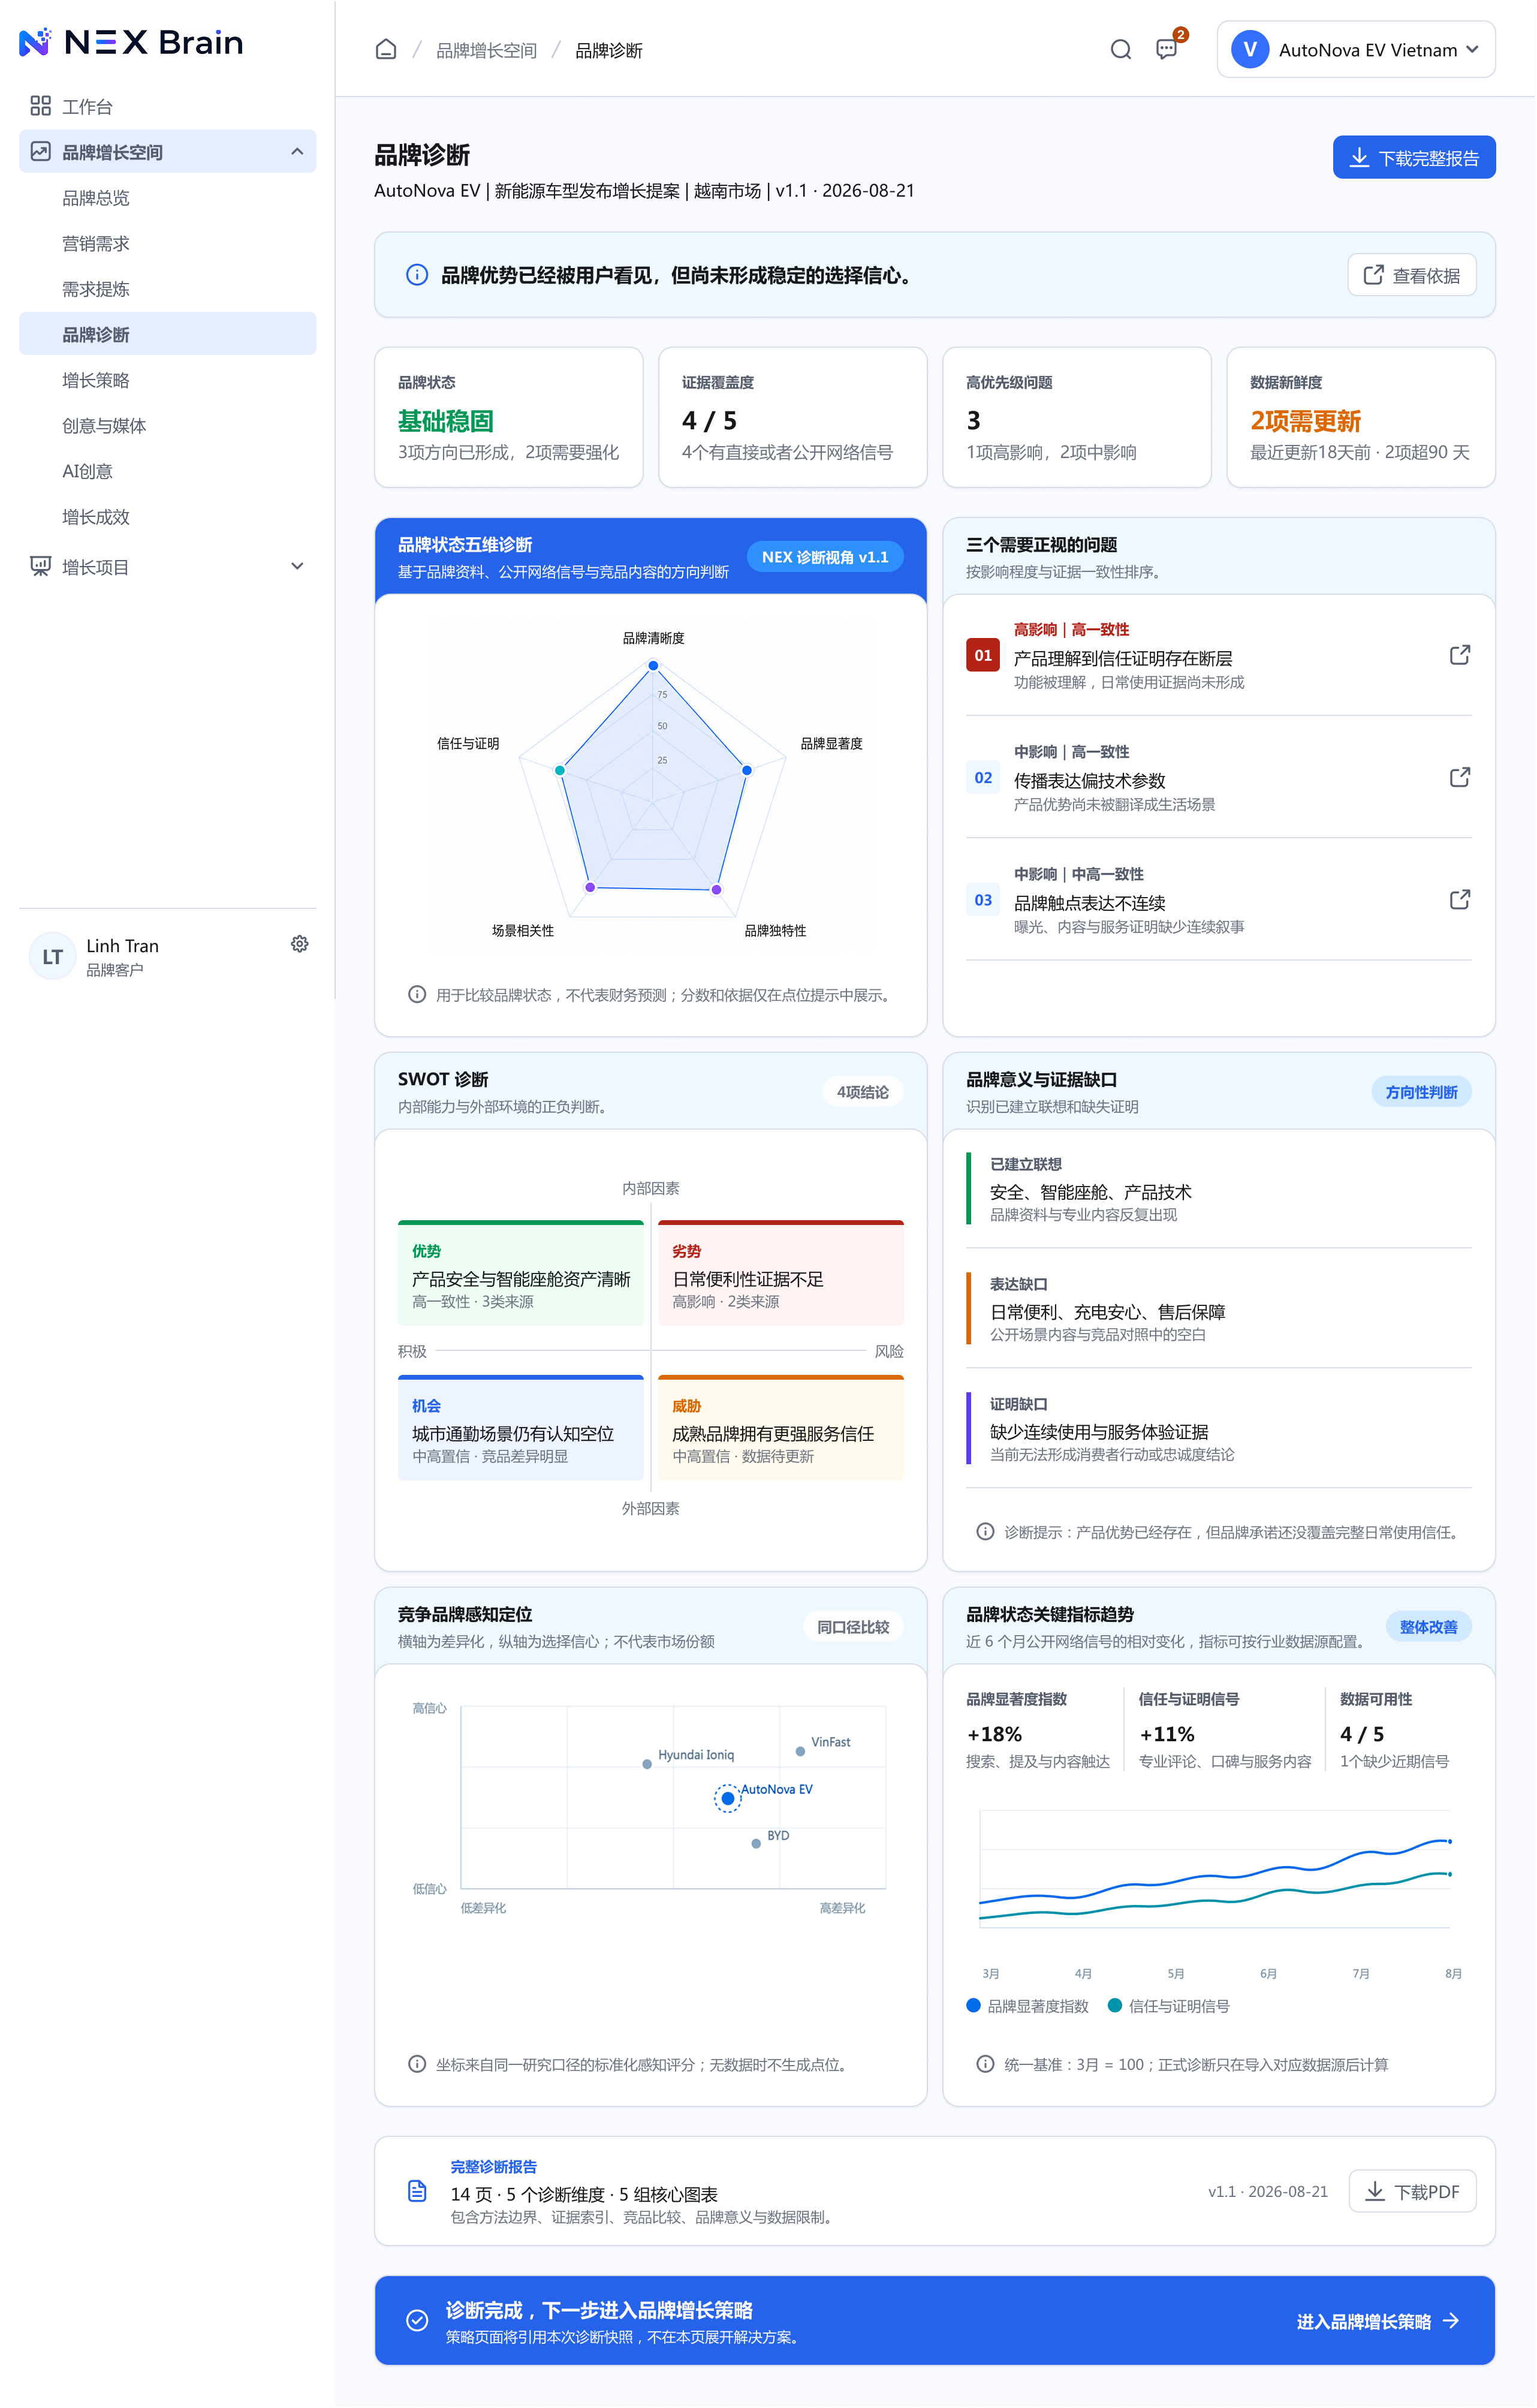This screenshot has height=2408, width=1537.
Task: Open external link for issue 03
Action: tap(1459, 899)
